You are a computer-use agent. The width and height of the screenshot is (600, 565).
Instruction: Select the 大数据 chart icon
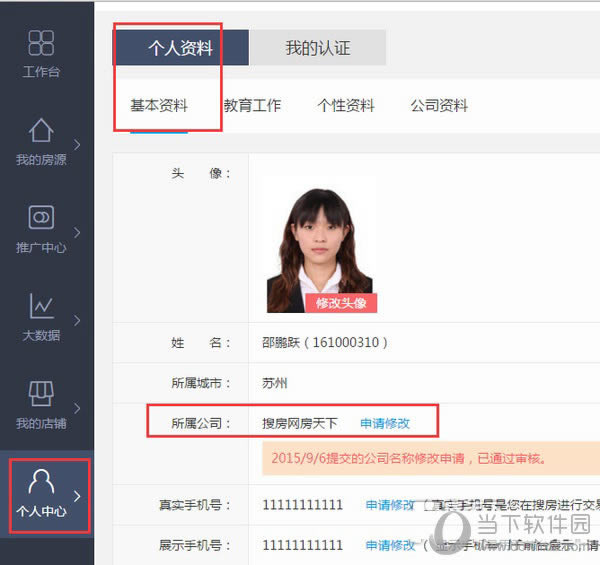click(x=41, y=306)
